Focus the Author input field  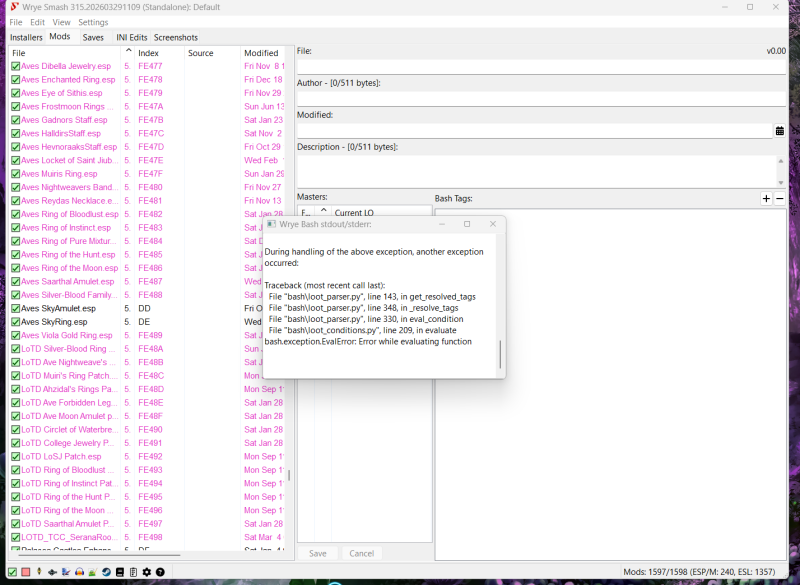coord(541,98)
